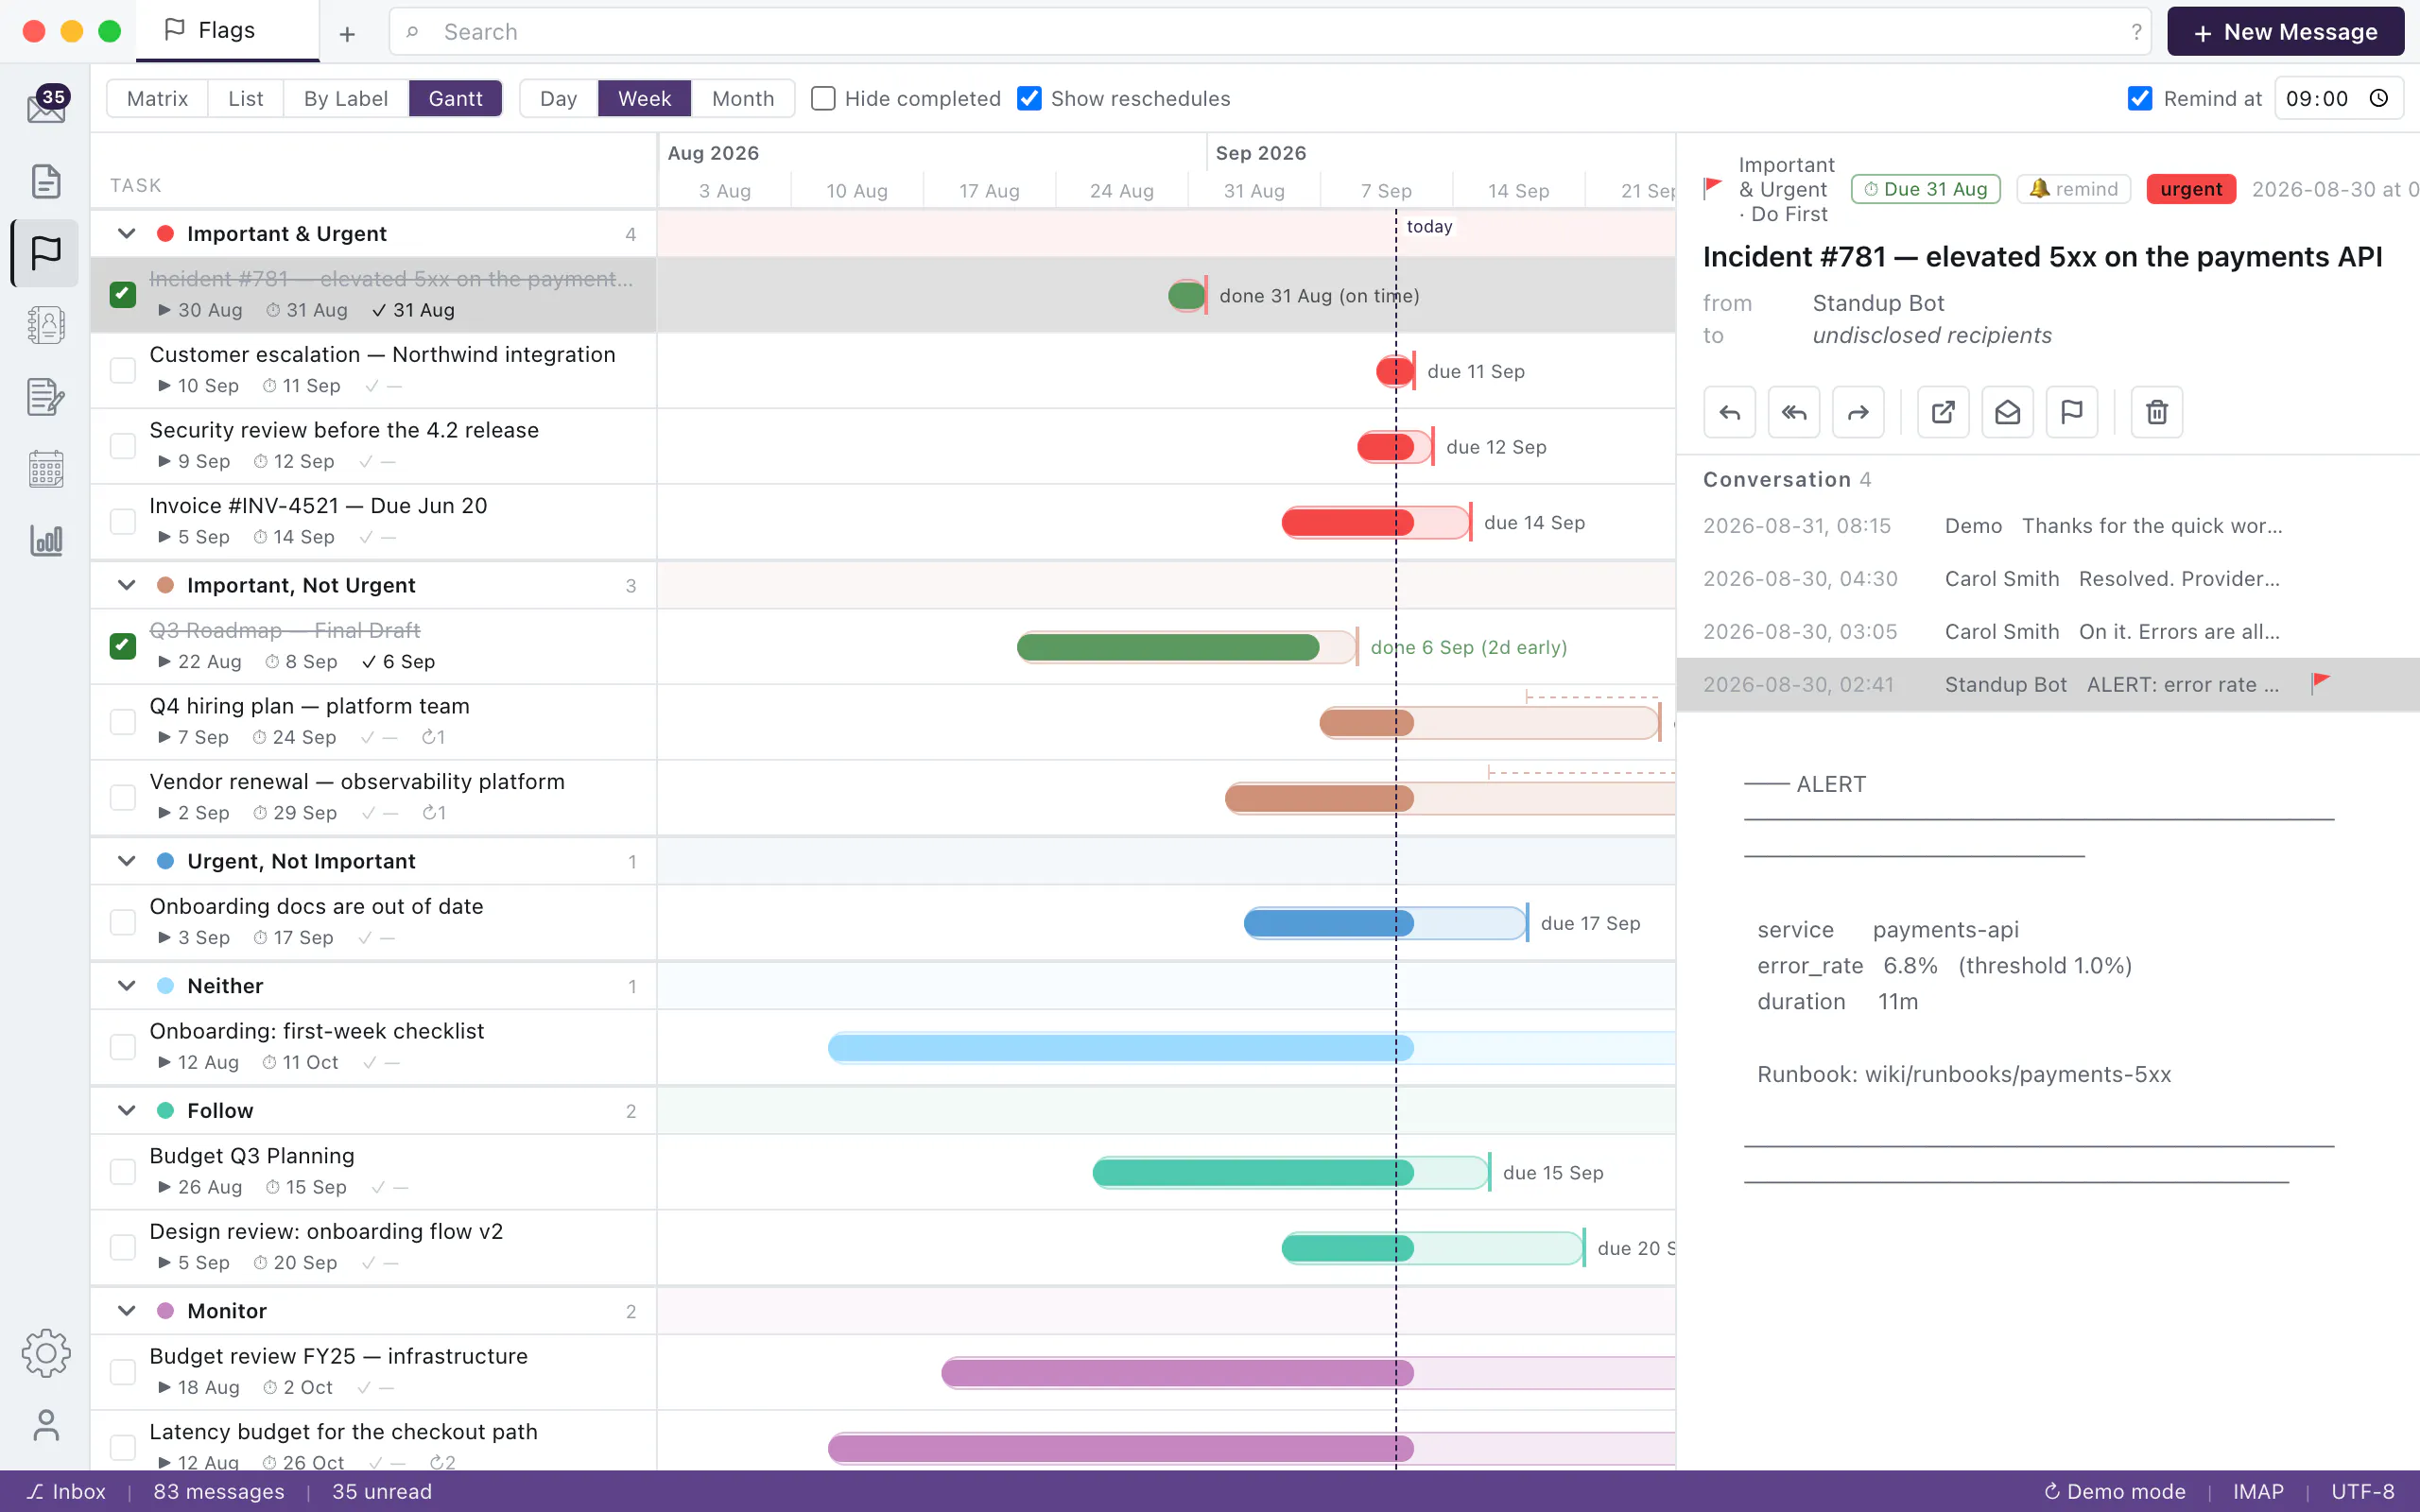Open message in a new window
This screenshot has width=2420, height=1512.
(1943, 412)
